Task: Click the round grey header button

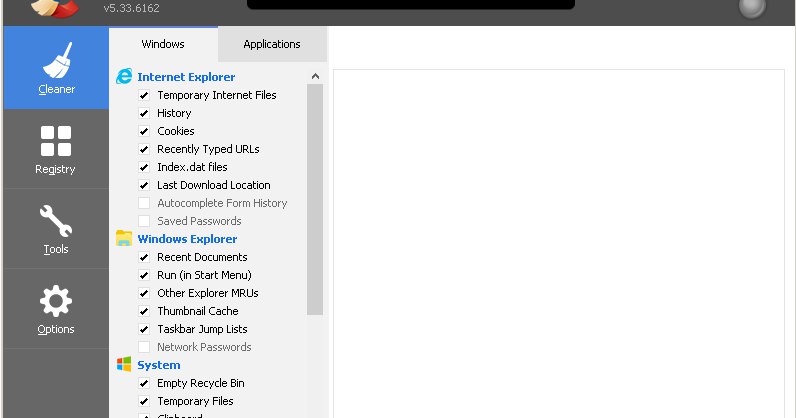Action: point(752,8)
